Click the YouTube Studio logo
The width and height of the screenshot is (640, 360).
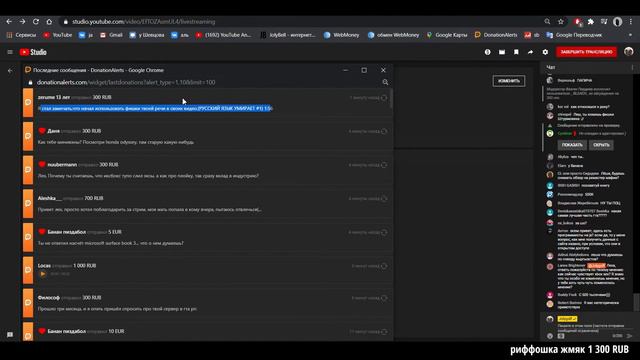33,52
